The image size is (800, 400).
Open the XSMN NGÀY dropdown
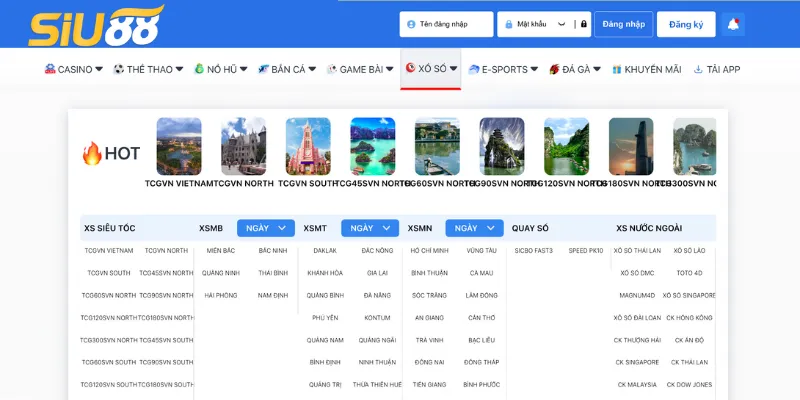tap(474, 228)
